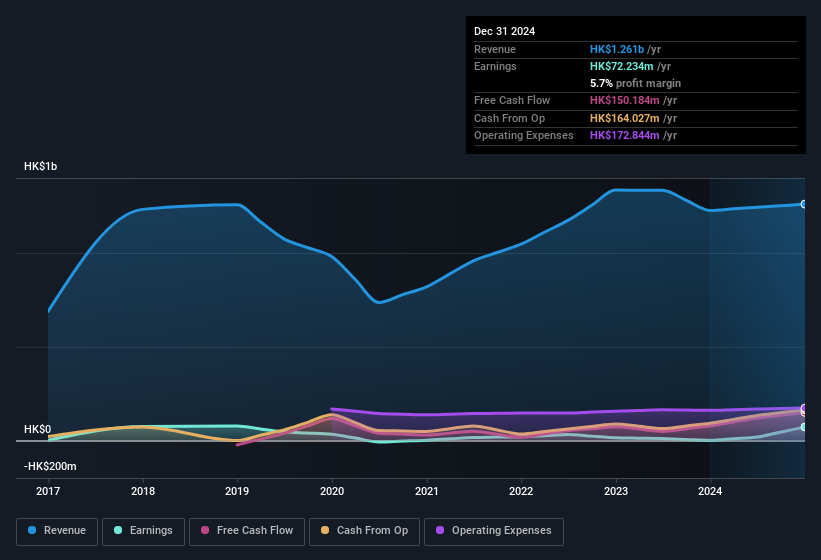Toggle the Cash From Op legend button
Screen dimensions: 821x560
point(364,531)
